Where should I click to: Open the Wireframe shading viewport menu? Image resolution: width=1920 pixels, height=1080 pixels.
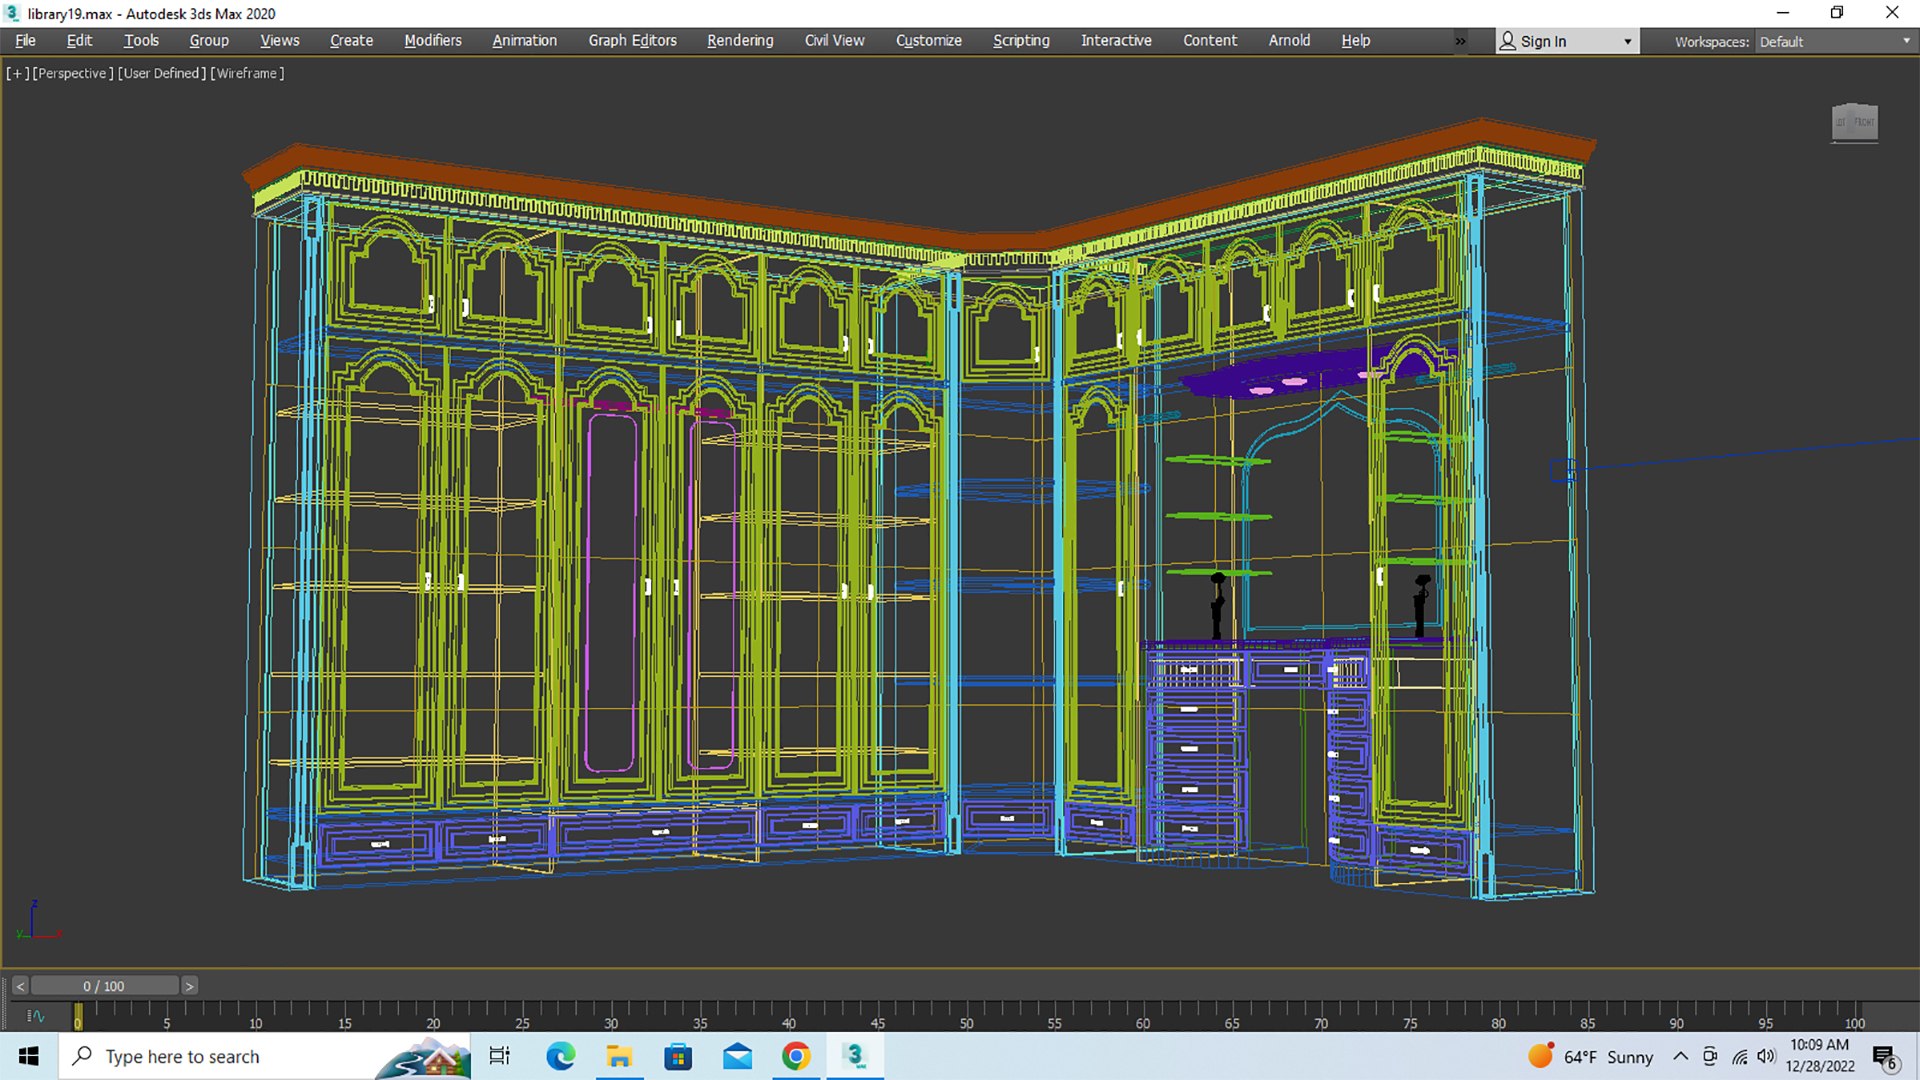[247, 73]
